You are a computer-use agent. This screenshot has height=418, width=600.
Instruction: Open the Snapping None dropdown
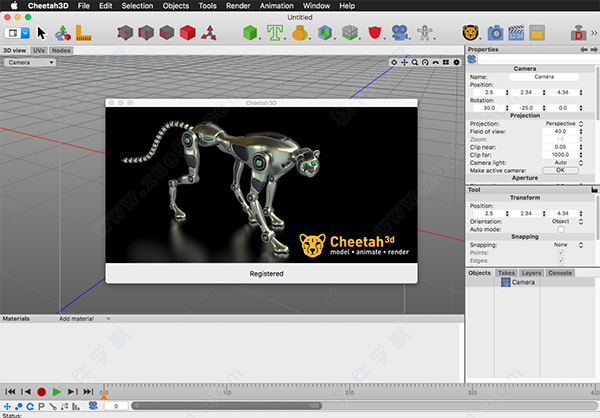pyautogui.click(x=563, y=245)
